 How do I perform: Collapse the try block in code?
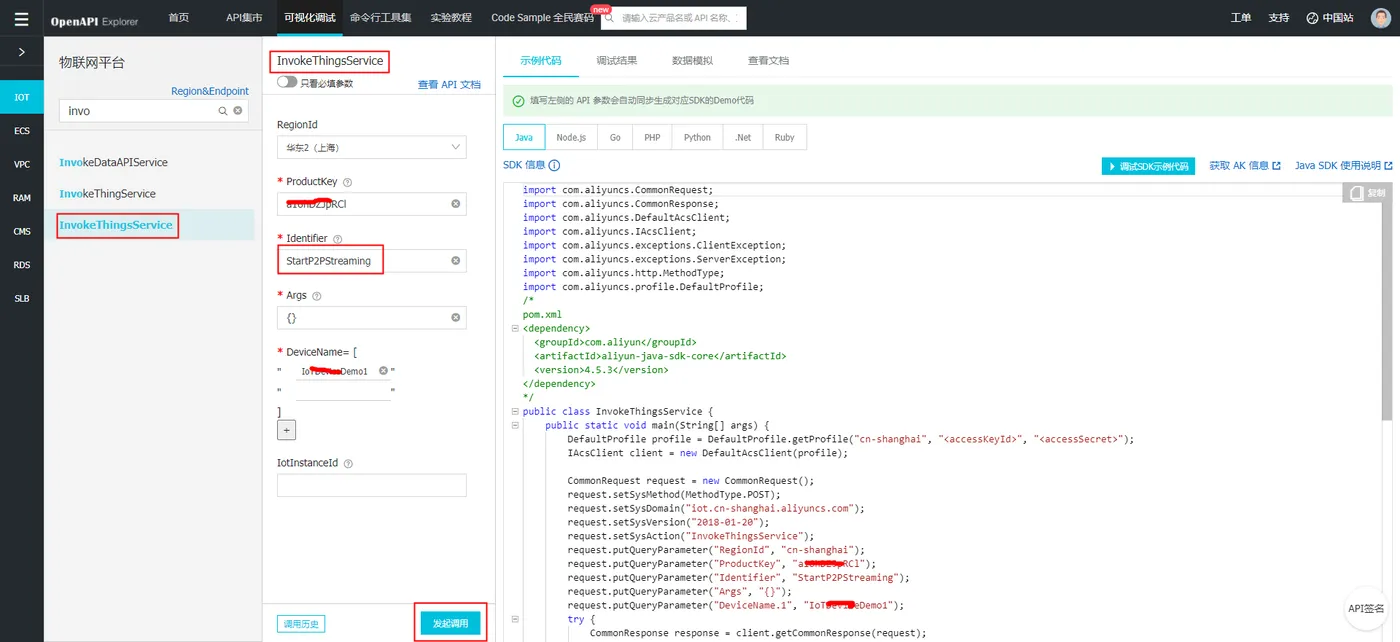click(515, 619)
